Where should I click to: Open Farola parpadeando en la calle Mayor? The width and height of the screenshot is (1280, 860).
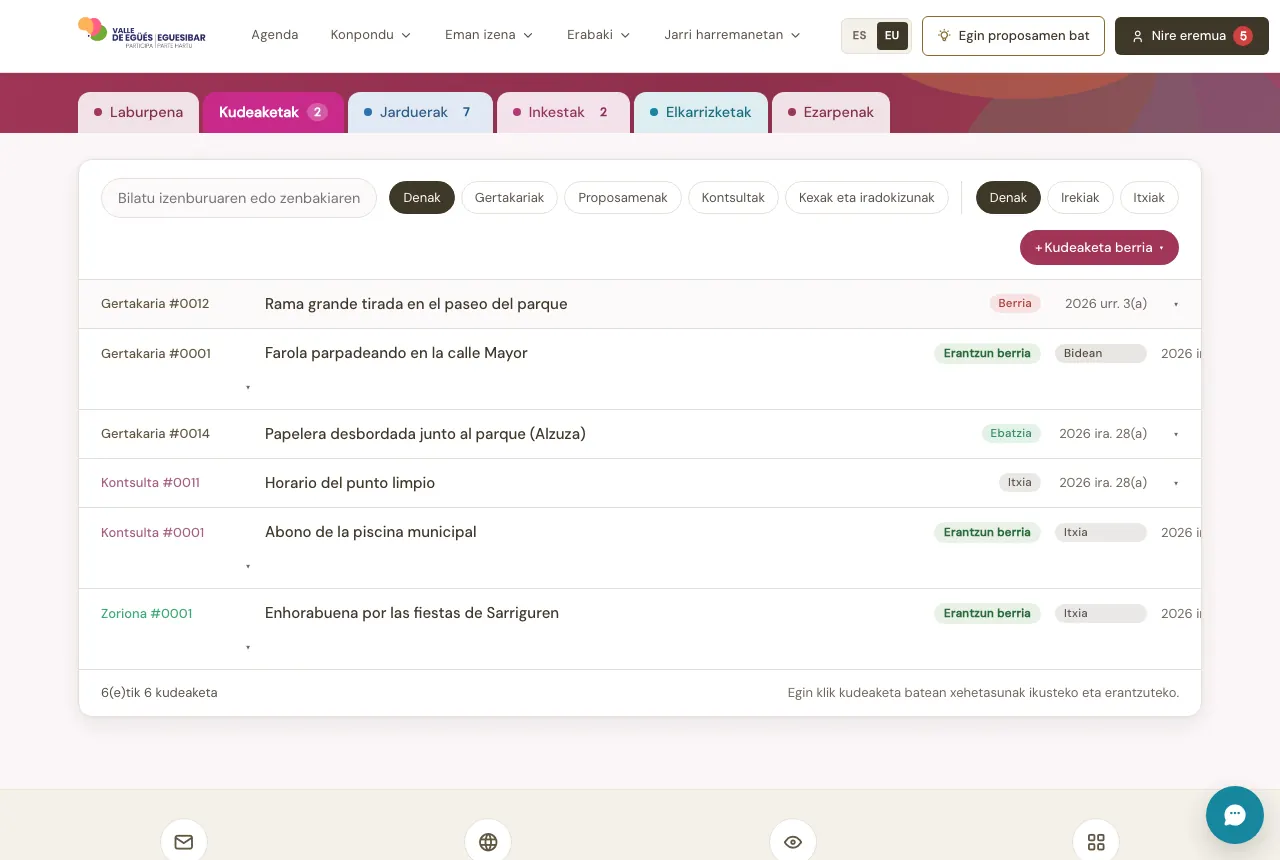click(396, 353)
